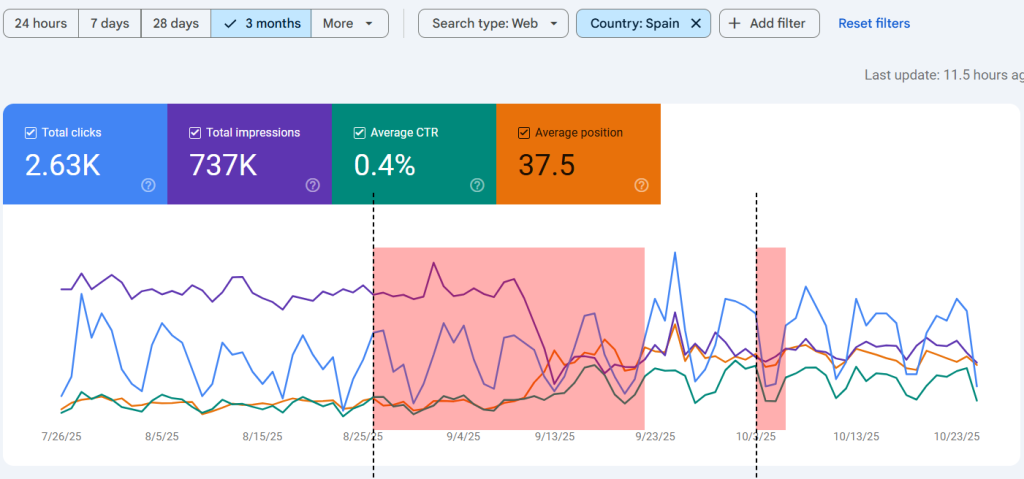1024x479 pixels.
Task: Remove the Country: Spain filter via X
Action: [x=696, y=23]
